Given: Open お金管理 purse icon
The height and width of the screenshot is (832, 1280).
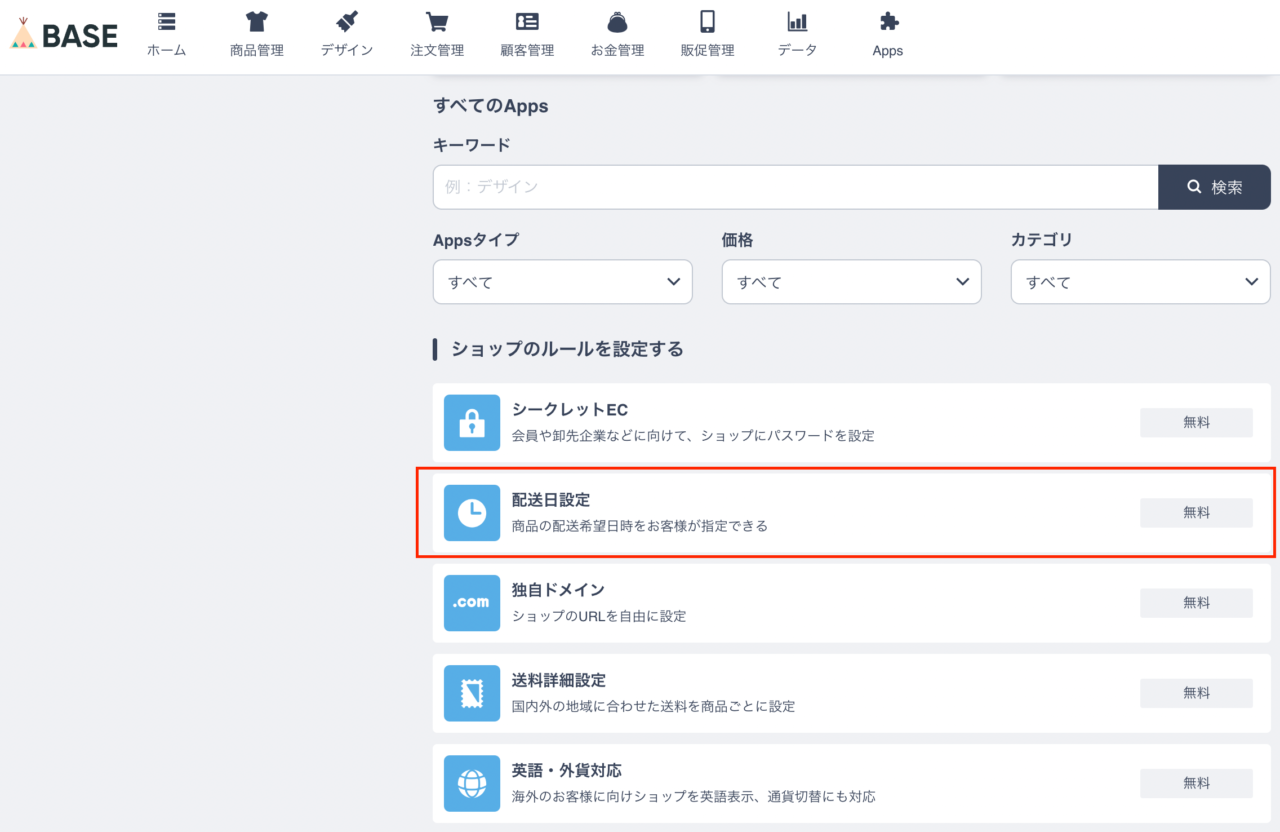Looking at the screenshot, I should coord(617,21).
